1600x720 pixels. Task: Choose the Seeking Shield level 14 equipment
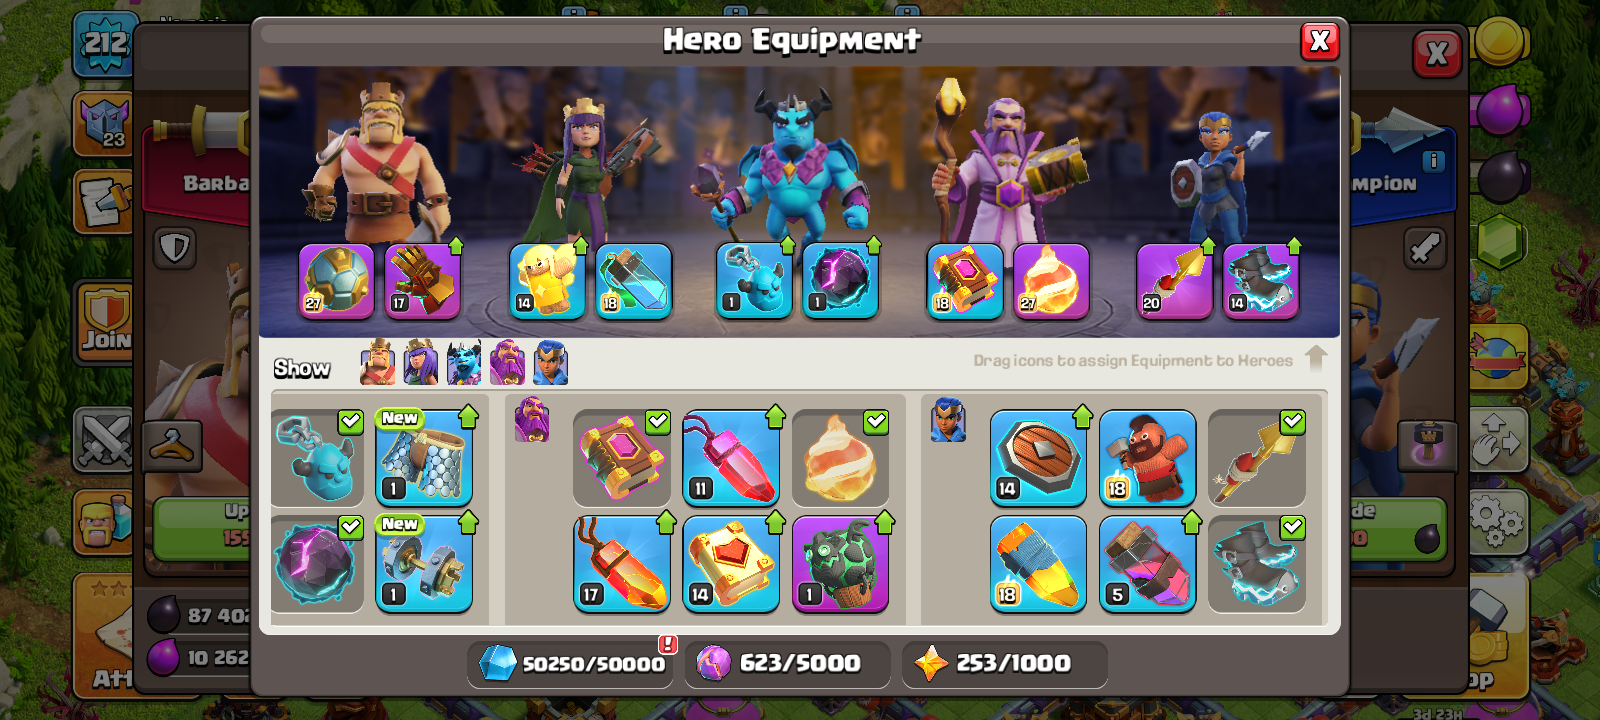[1038, 458]
